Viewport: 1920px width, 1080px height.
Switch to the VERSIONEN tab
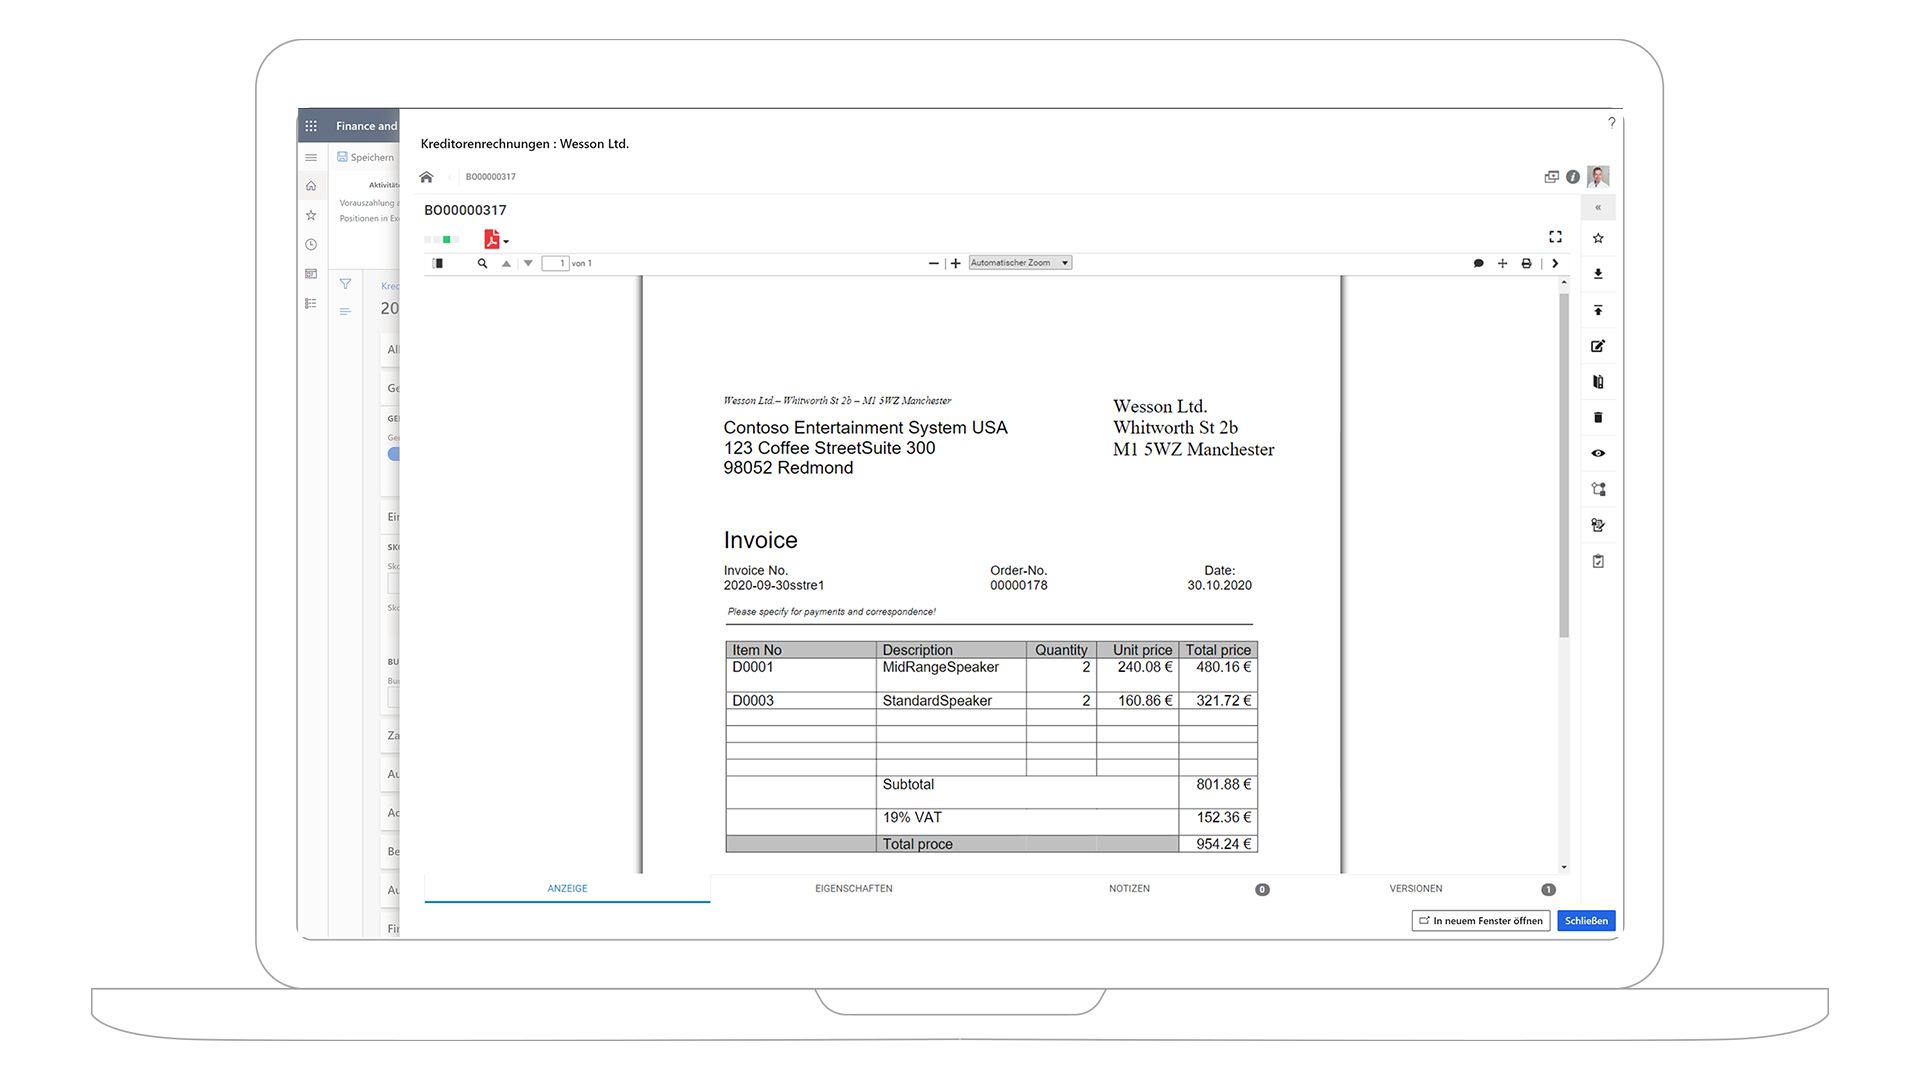[1416, 888]
